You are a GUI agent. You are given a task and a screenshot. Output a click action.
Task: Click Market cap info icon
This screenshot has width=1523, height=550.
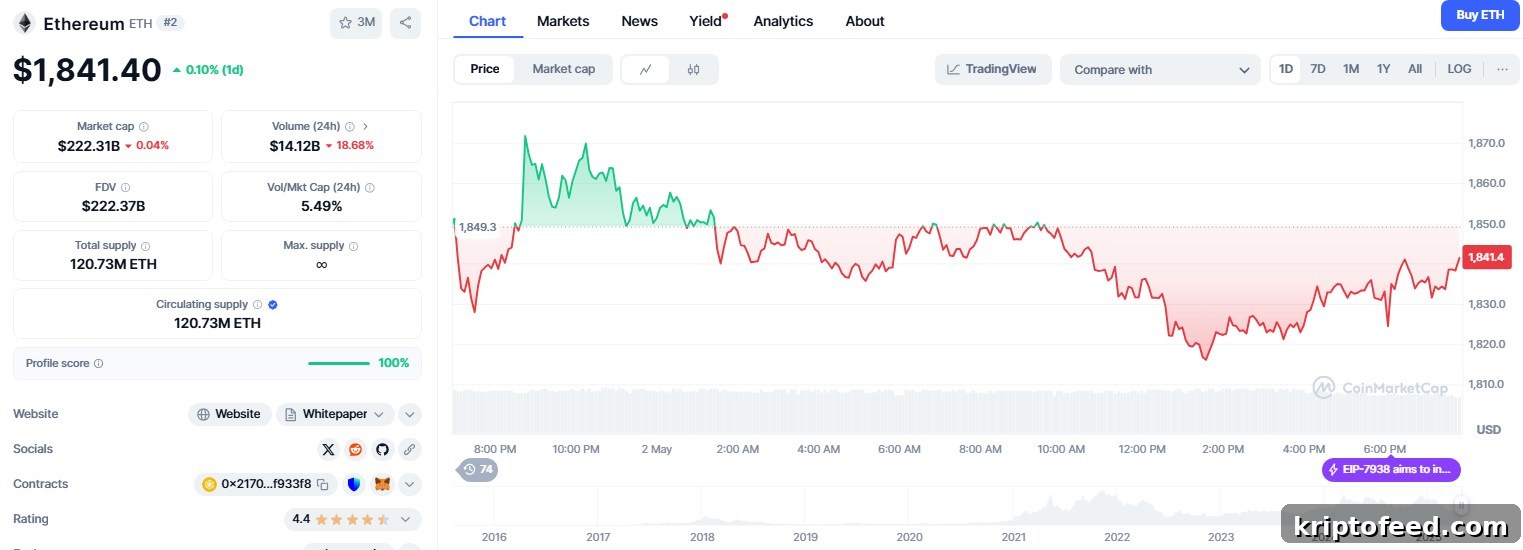[144, 127]
